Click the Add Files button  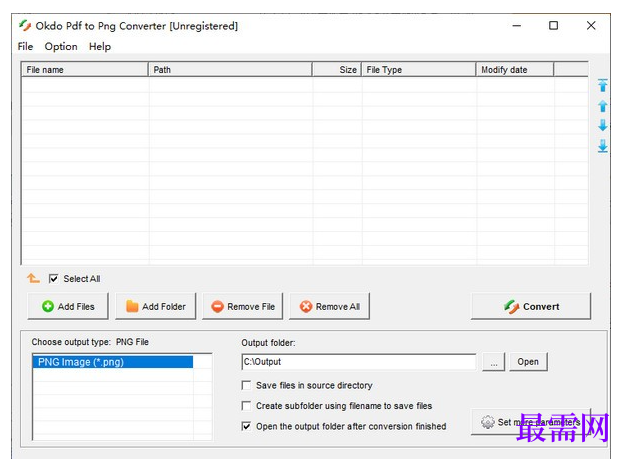(x=68, y=306)
